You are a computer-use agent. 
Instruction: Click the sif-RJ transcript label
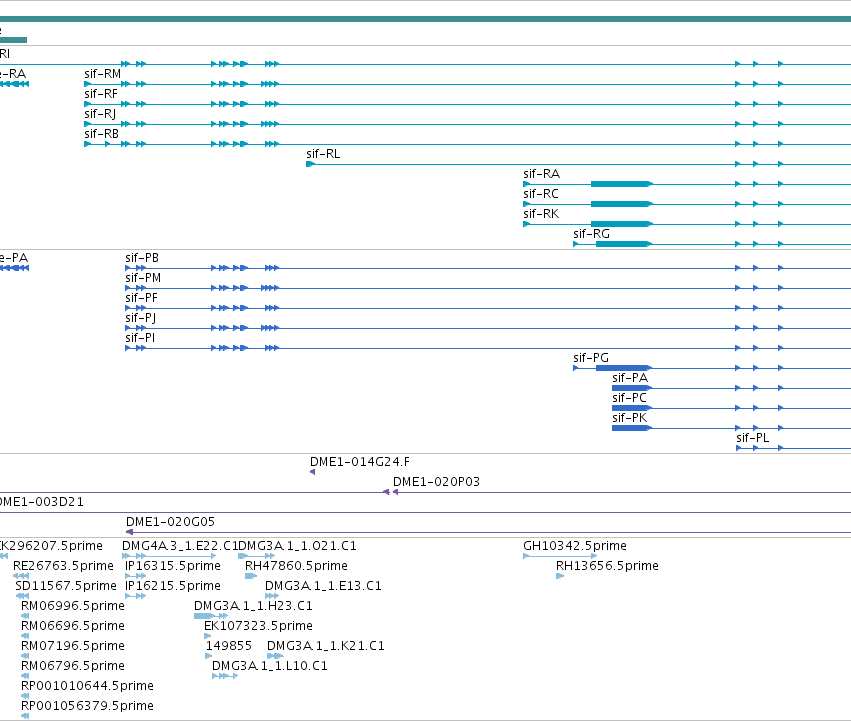[100, 114]
